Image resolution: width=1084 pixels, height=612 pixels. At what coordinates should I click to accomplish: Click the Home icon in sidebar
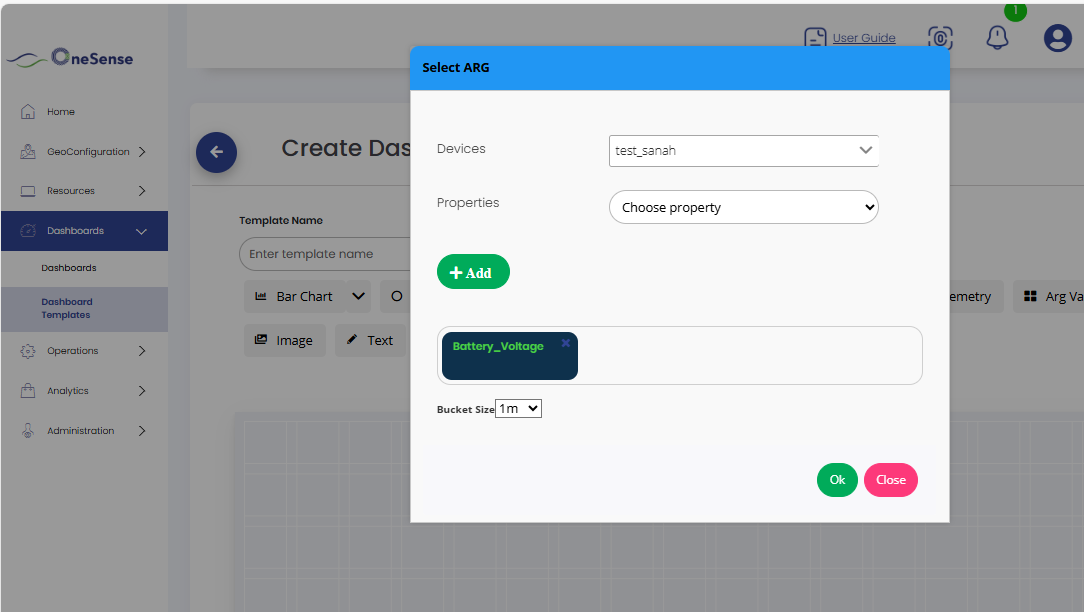tap(28, 112)
